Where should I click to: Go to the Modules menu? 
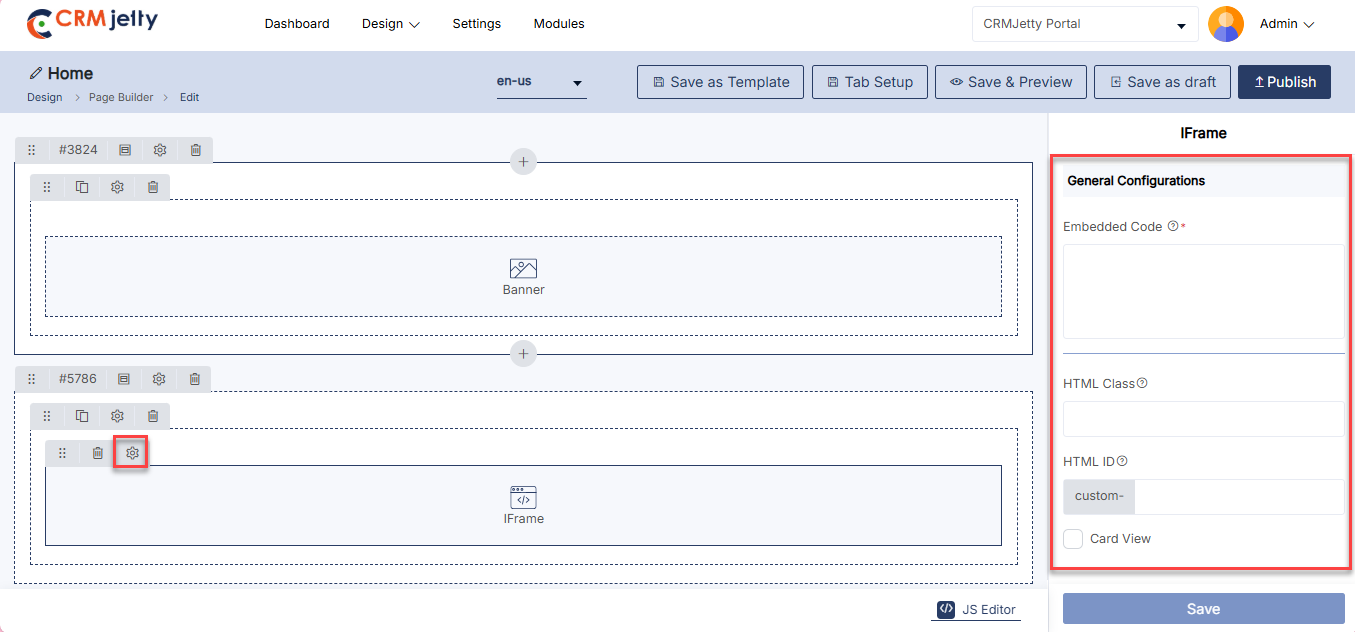[559, 24]
